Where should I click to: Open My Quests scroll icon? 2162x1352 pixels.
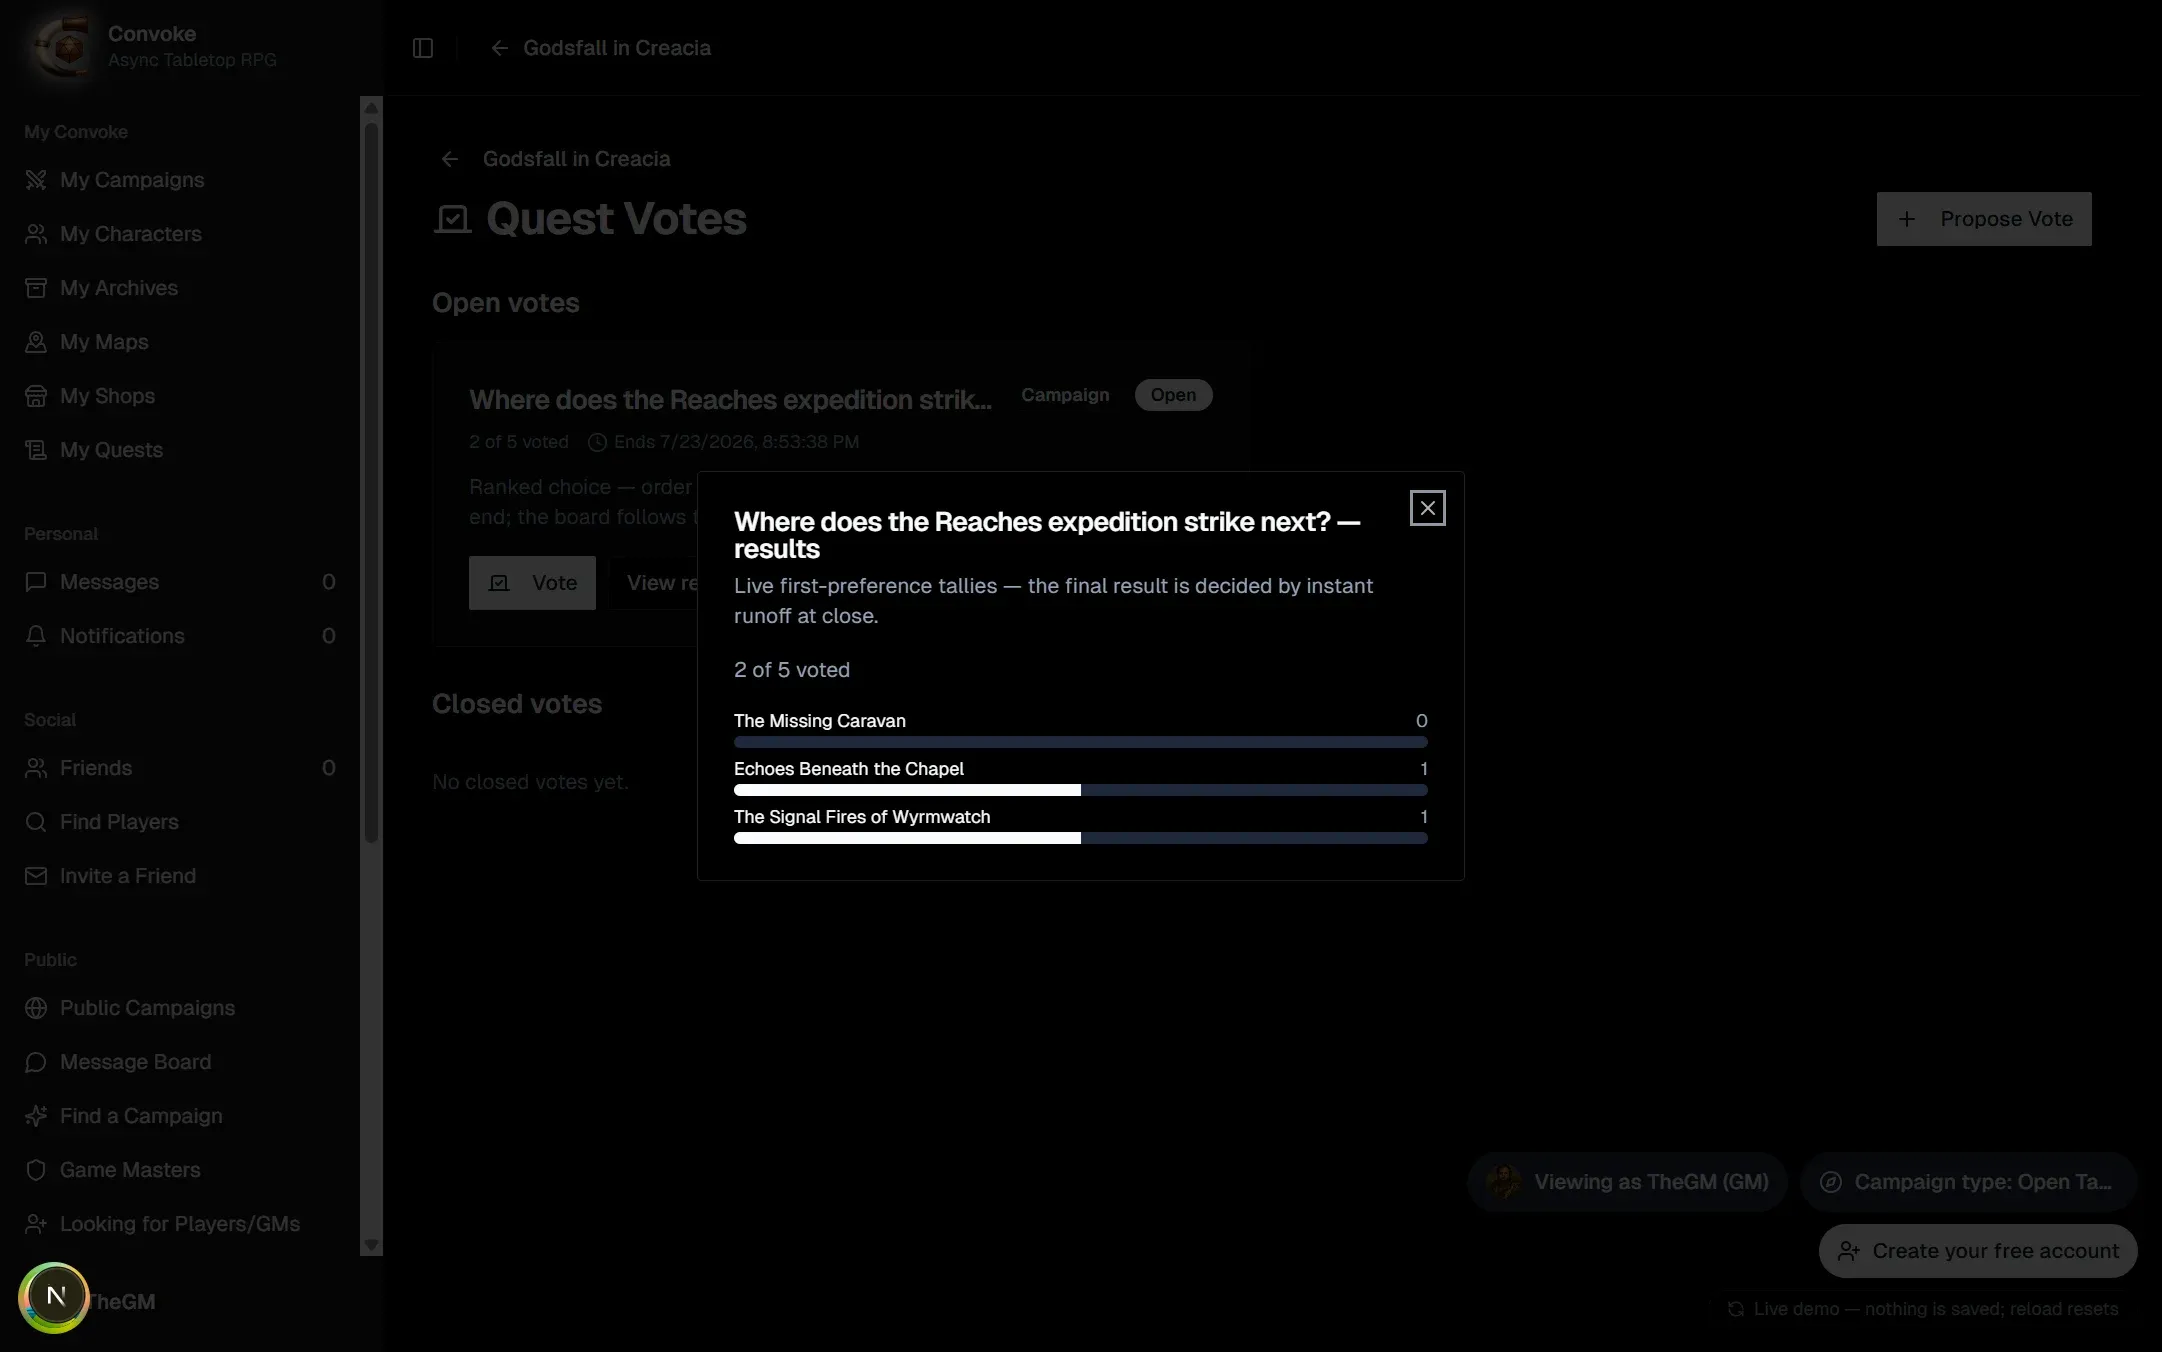[36, 450]
